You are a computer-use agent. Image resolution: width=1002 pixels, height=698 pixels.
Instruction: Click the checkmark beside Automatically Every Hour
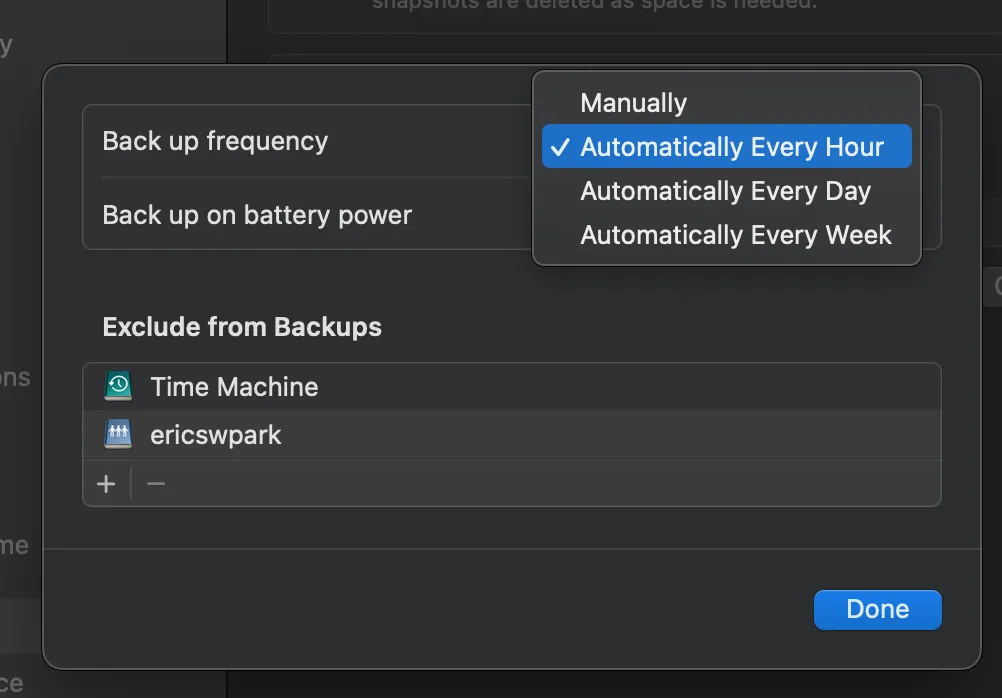point(559,147)
